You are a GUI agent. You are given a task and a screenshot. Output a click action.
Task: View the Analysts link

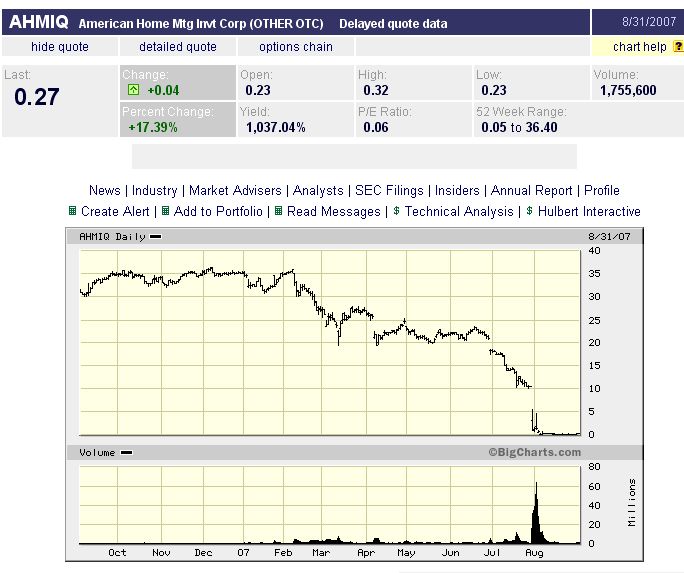pos(319,190)
